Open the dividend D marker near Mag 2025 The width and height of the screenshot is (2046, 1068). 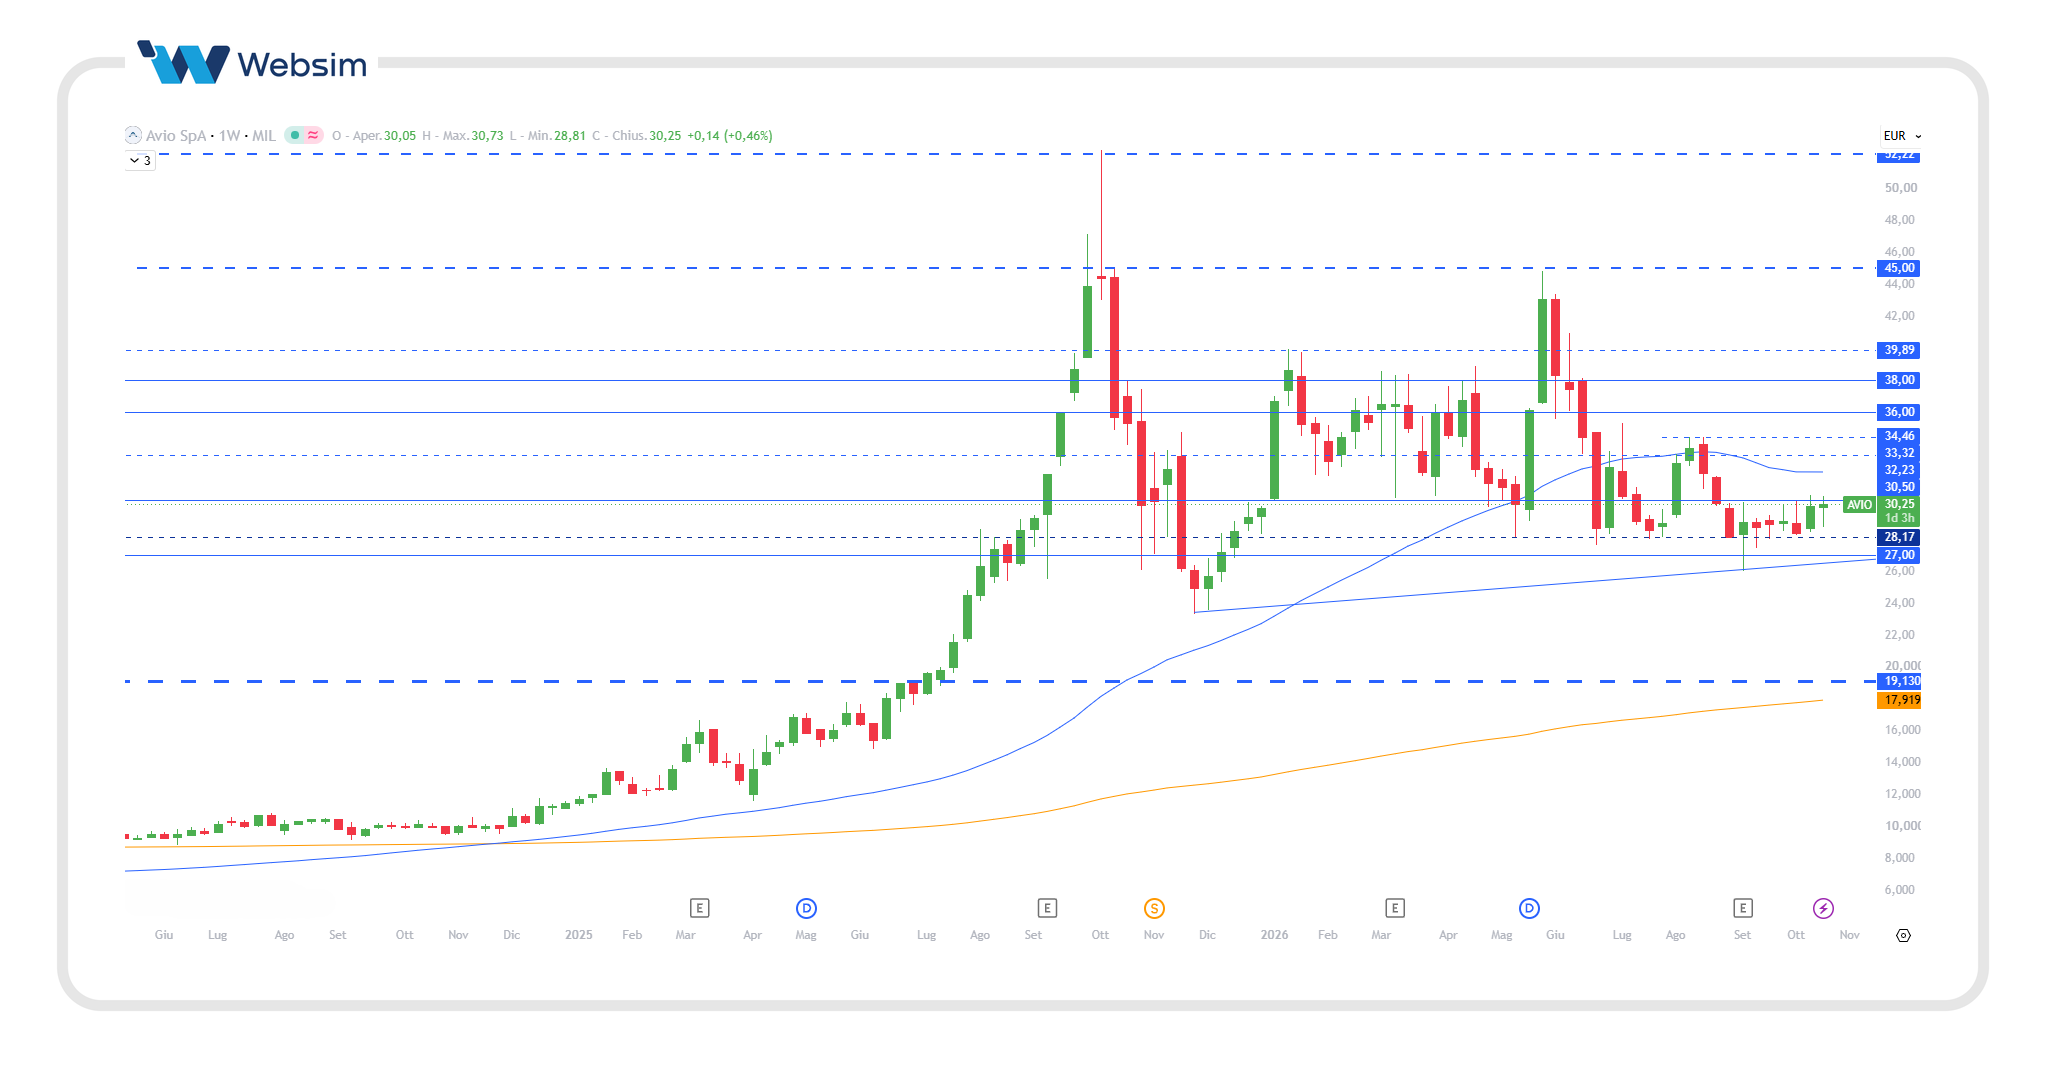pyautogui.click(x=806, y=908)
